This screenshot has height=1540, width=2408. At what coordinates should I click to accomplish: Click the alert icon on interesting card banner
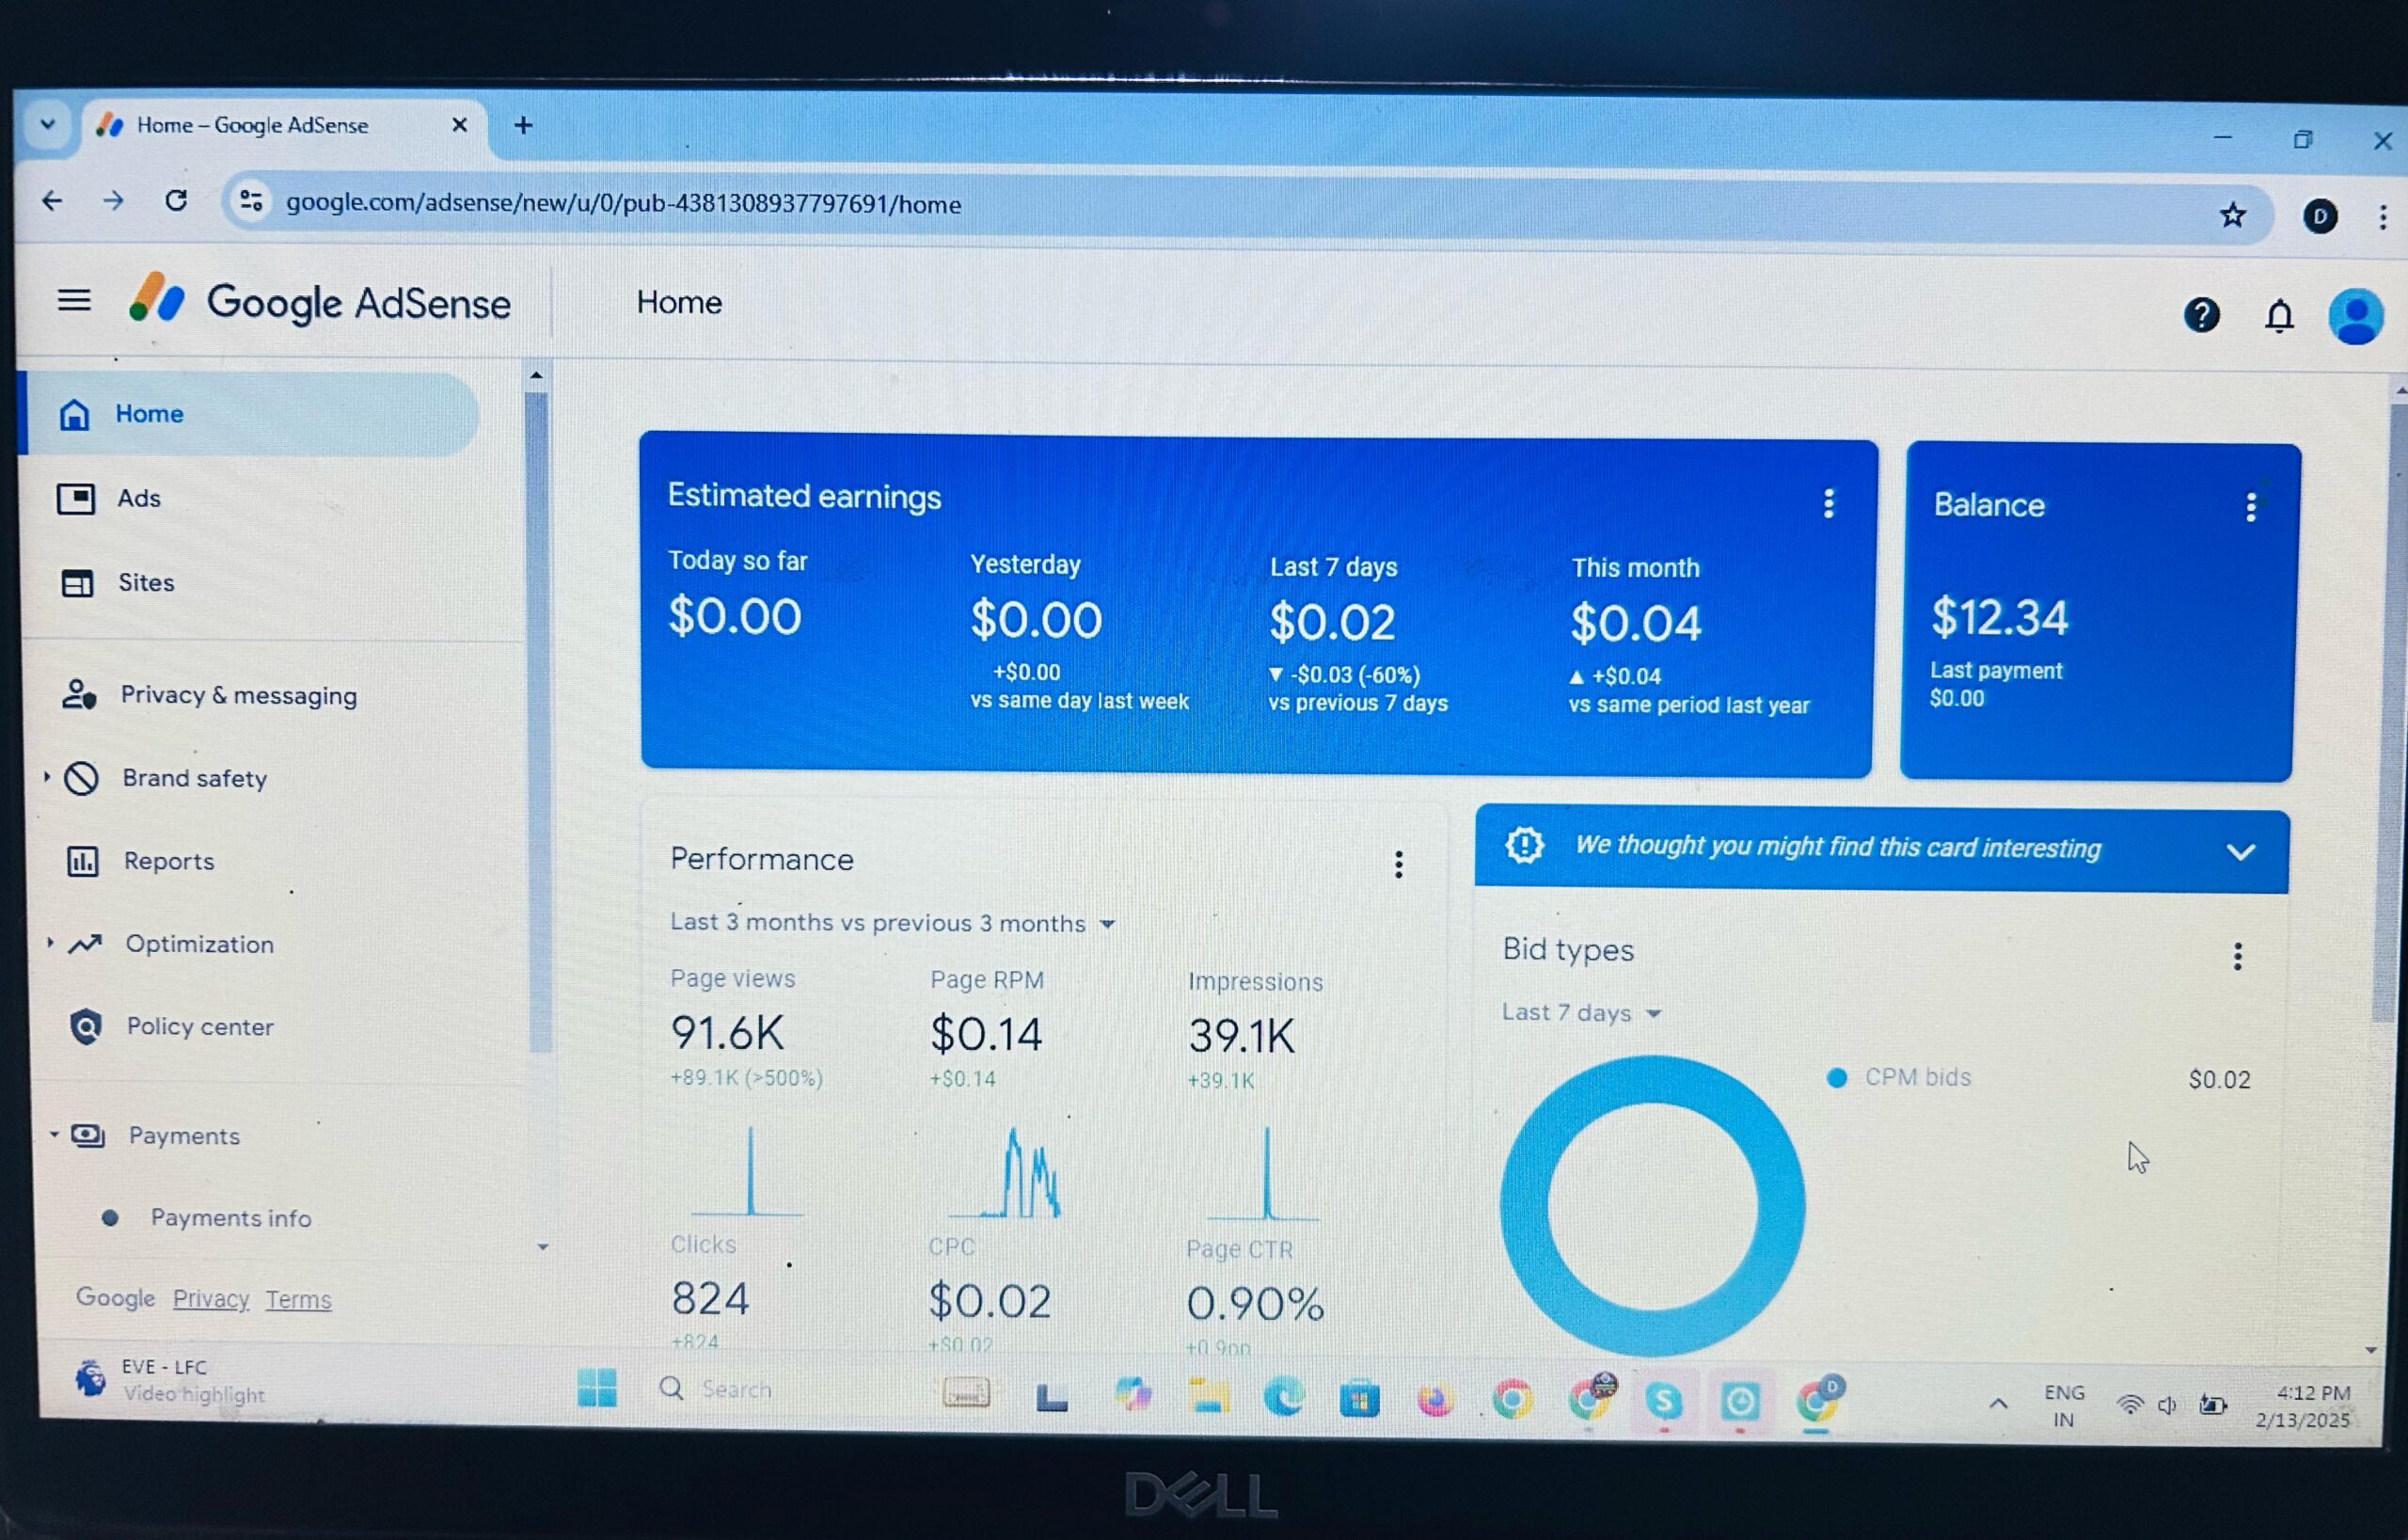1523,845
